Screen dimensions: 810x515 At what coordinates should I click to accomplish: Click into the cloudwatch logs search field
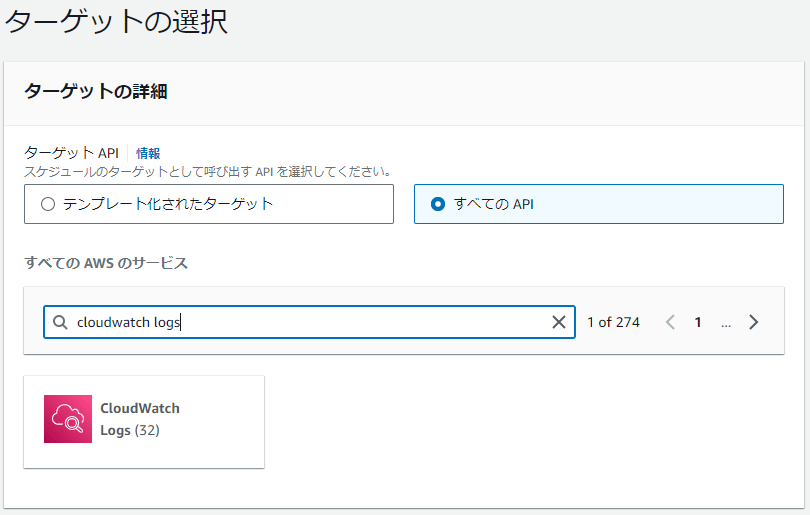(309, 322)
